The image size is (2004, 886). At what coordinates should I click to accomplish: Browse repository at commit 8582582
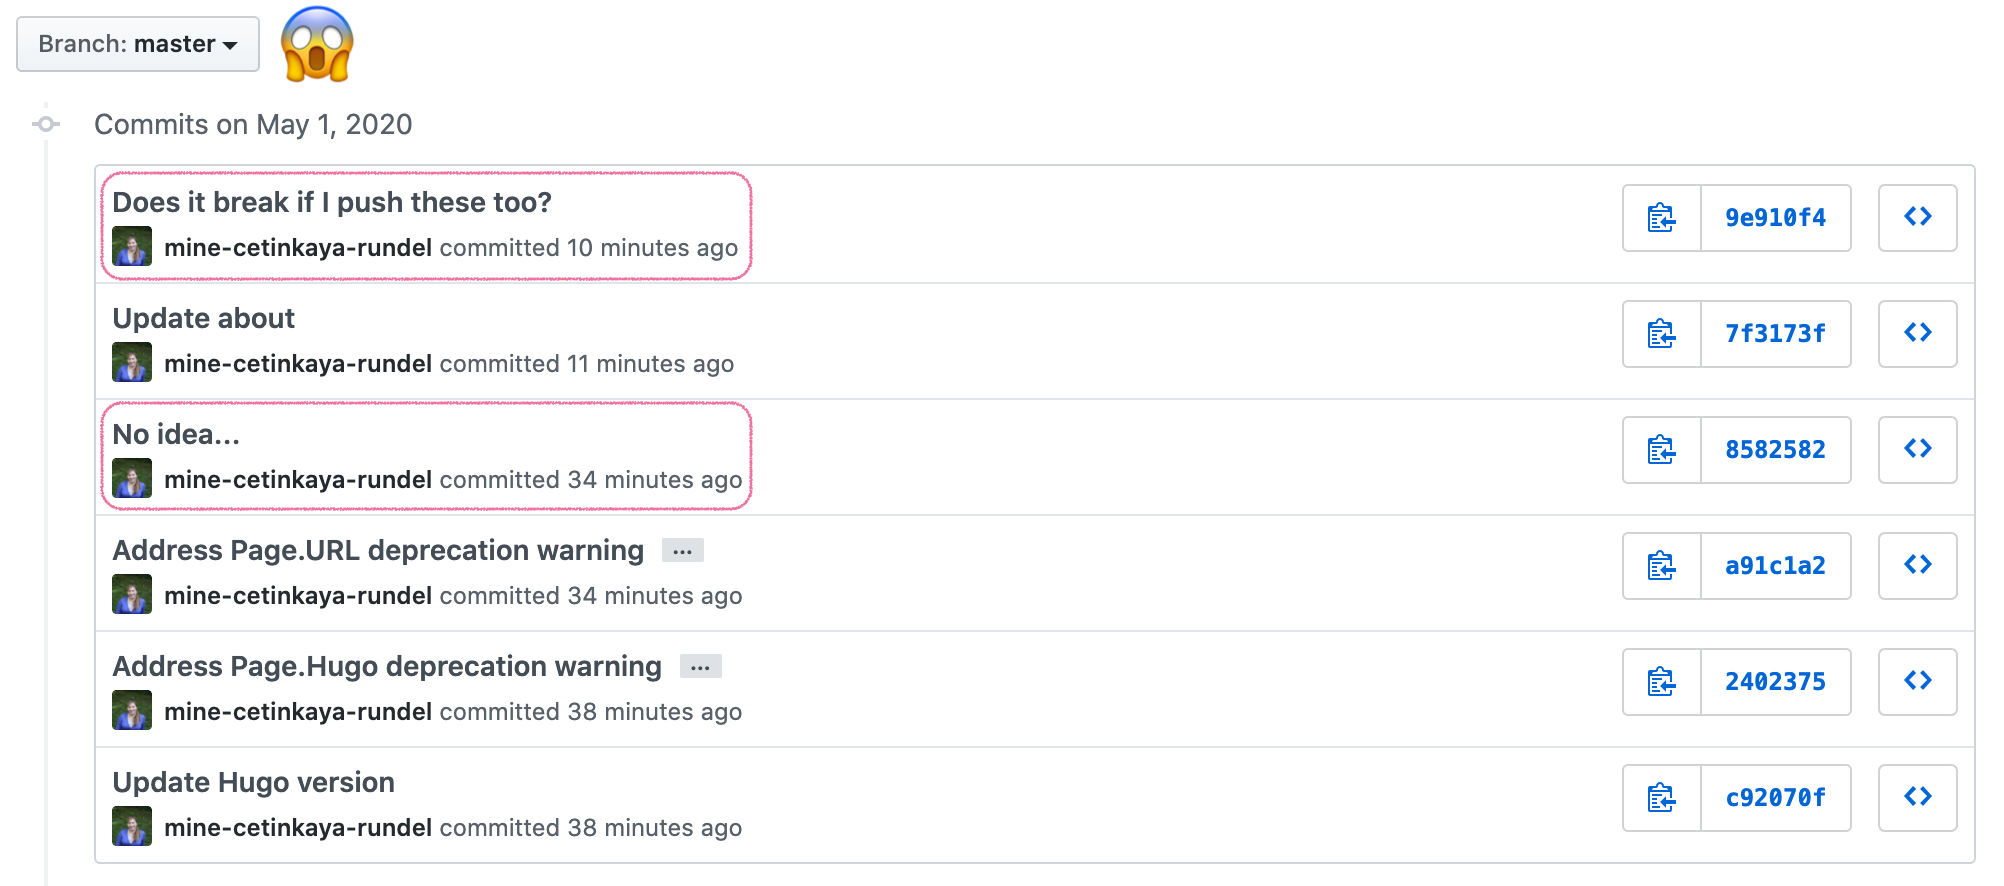click(1917, 450)
